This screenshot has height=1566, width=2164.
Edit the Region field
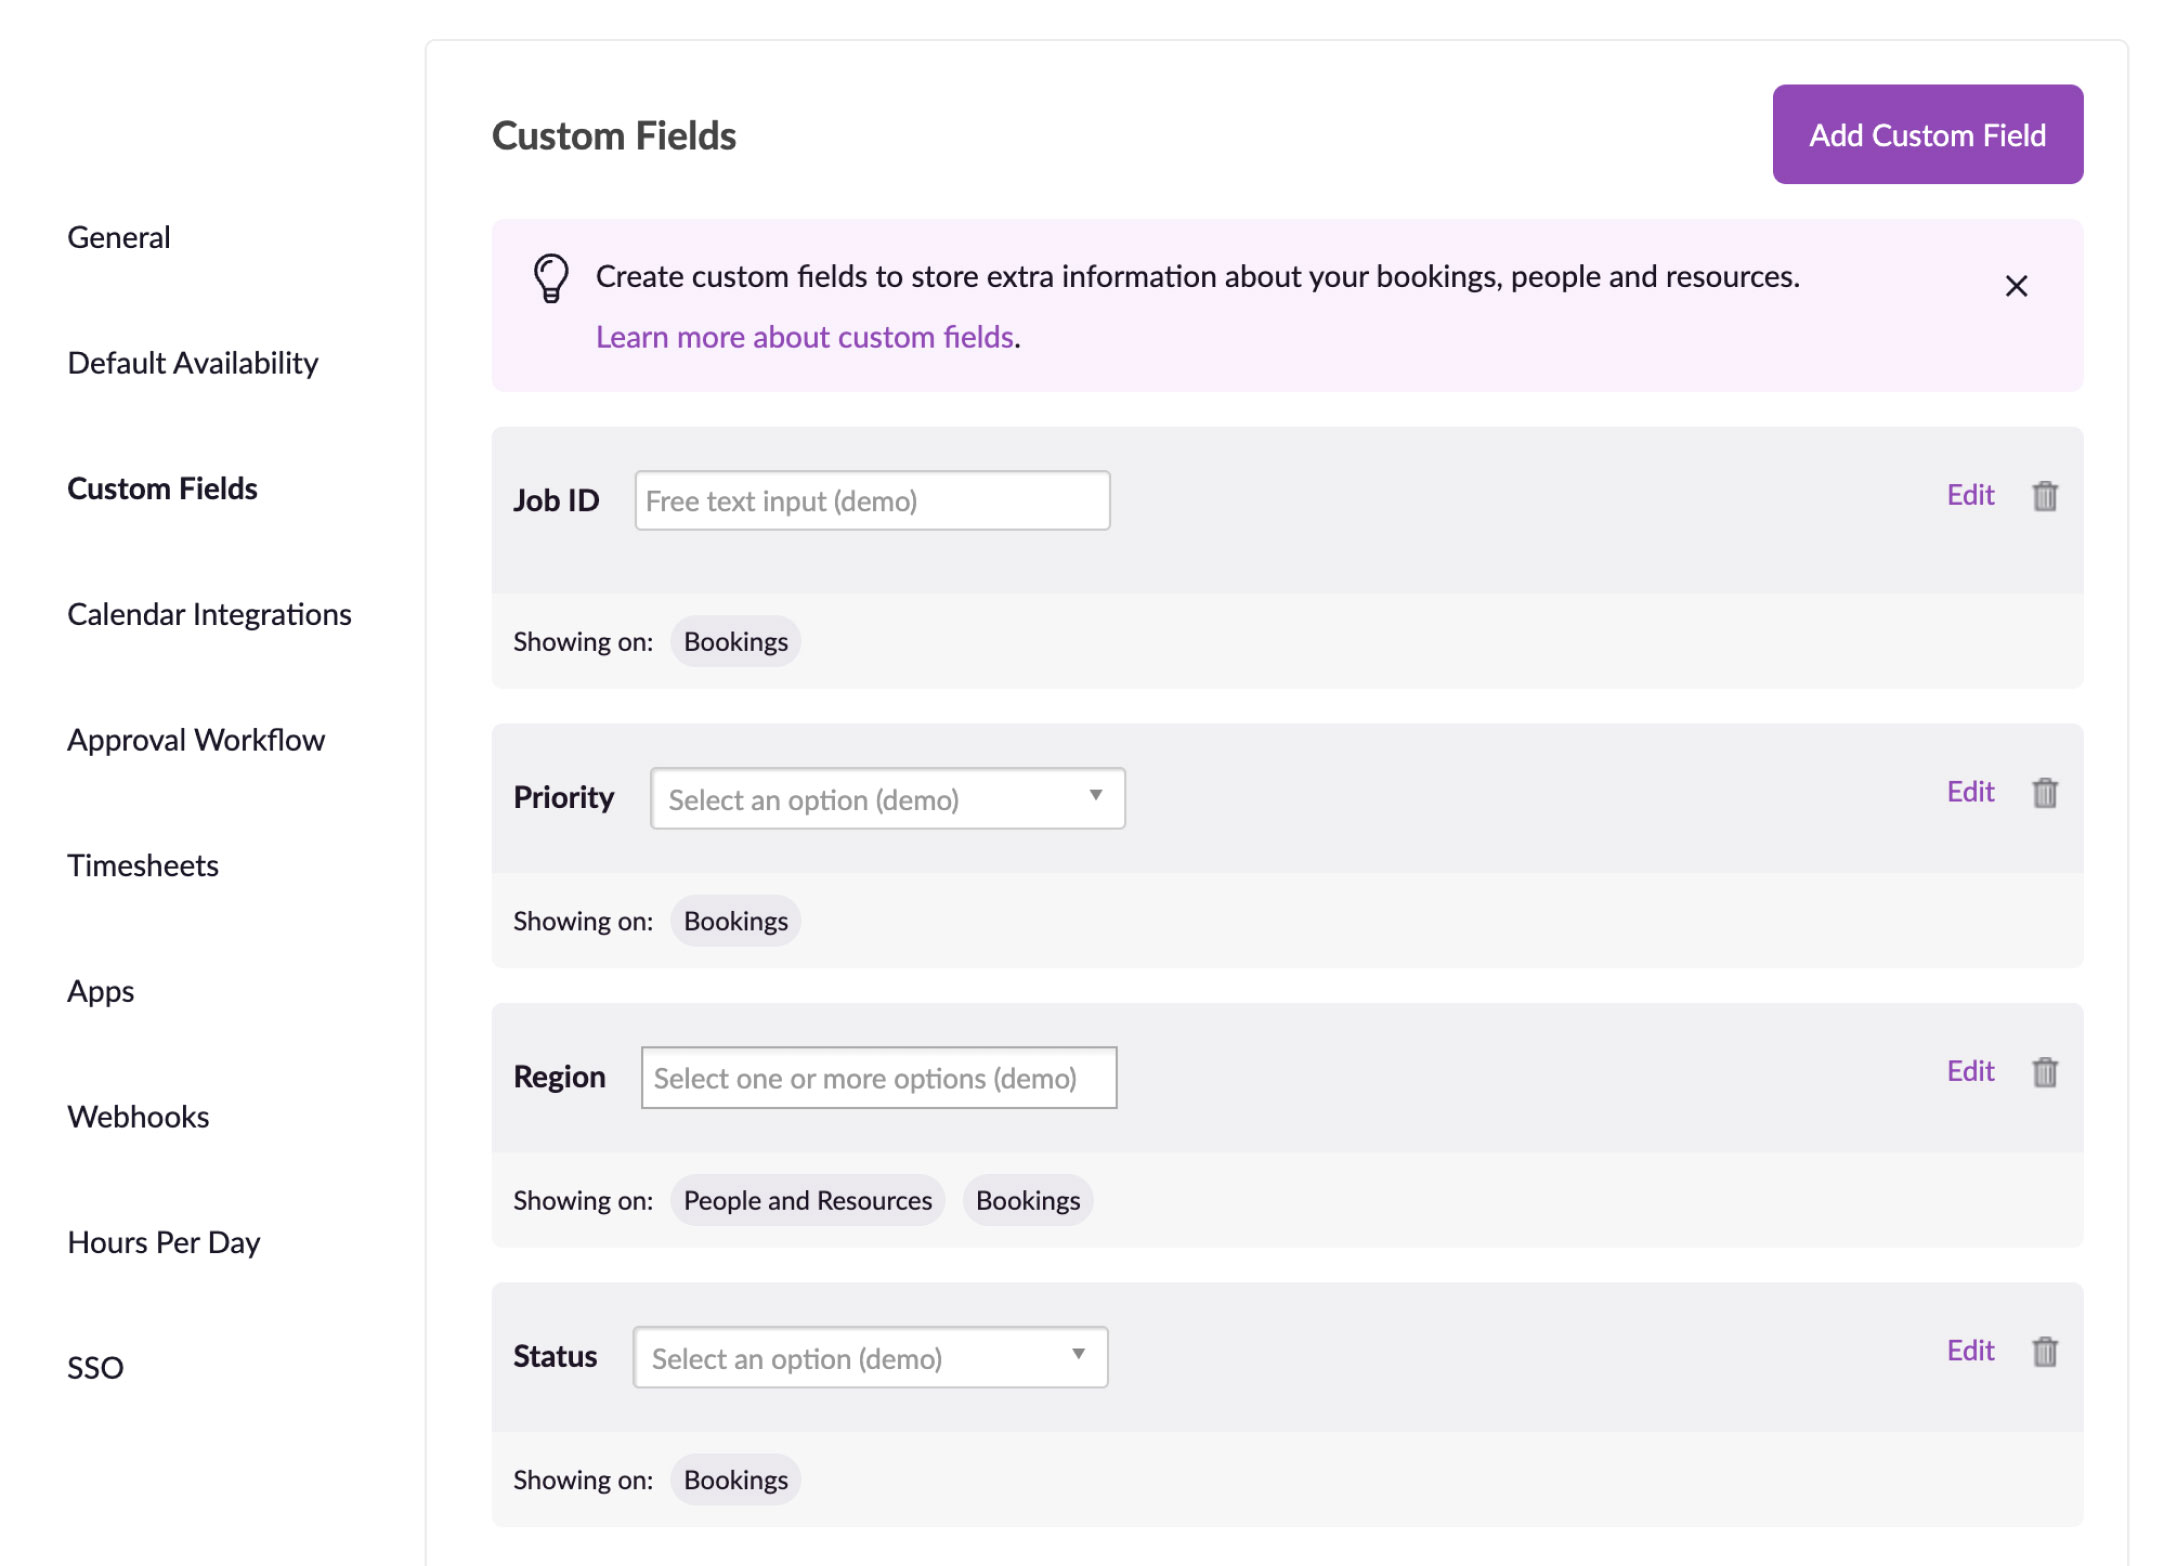click(1970, 1071)
